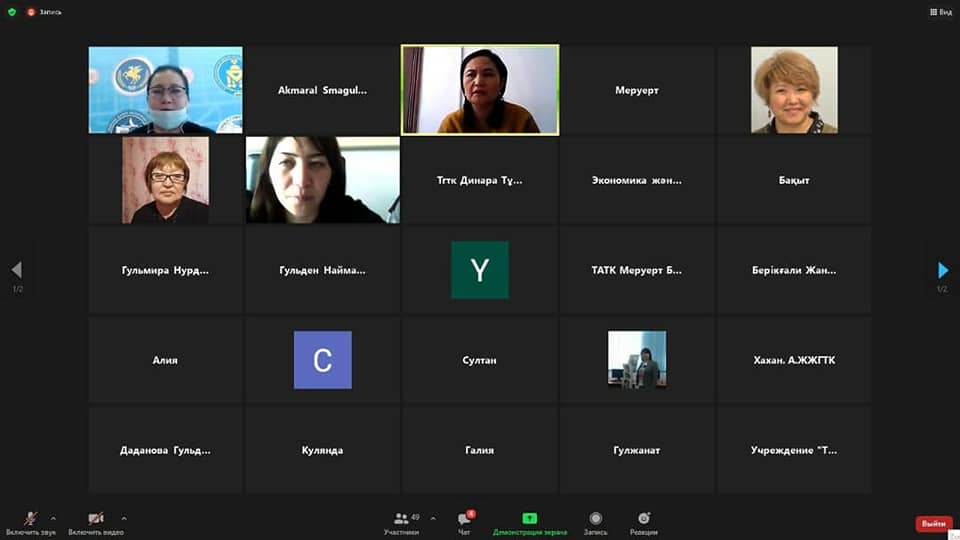Image resolution: width=960 pixels, height=540 pixels.
Task: Go to next gallery page with right arrow
Action: pyautogui.click(x=942, y=270)
